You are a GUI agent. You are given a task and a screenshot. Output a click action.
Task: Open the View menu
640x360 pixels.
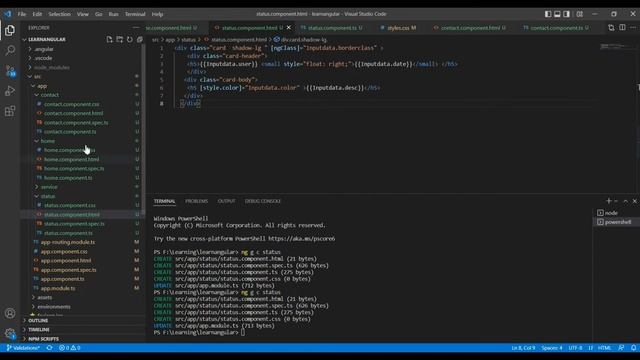[82, 14]
